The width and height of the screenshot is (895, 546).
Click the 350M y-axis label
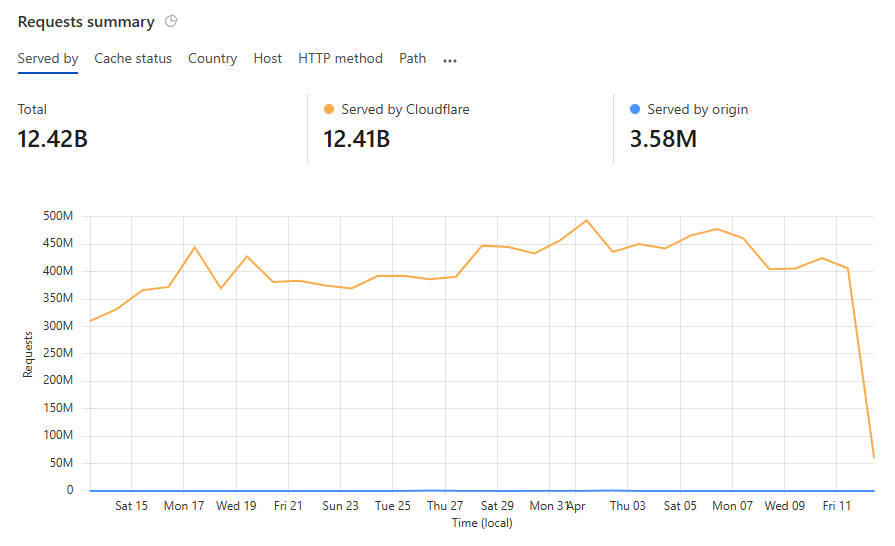click(x=58, y=298)
